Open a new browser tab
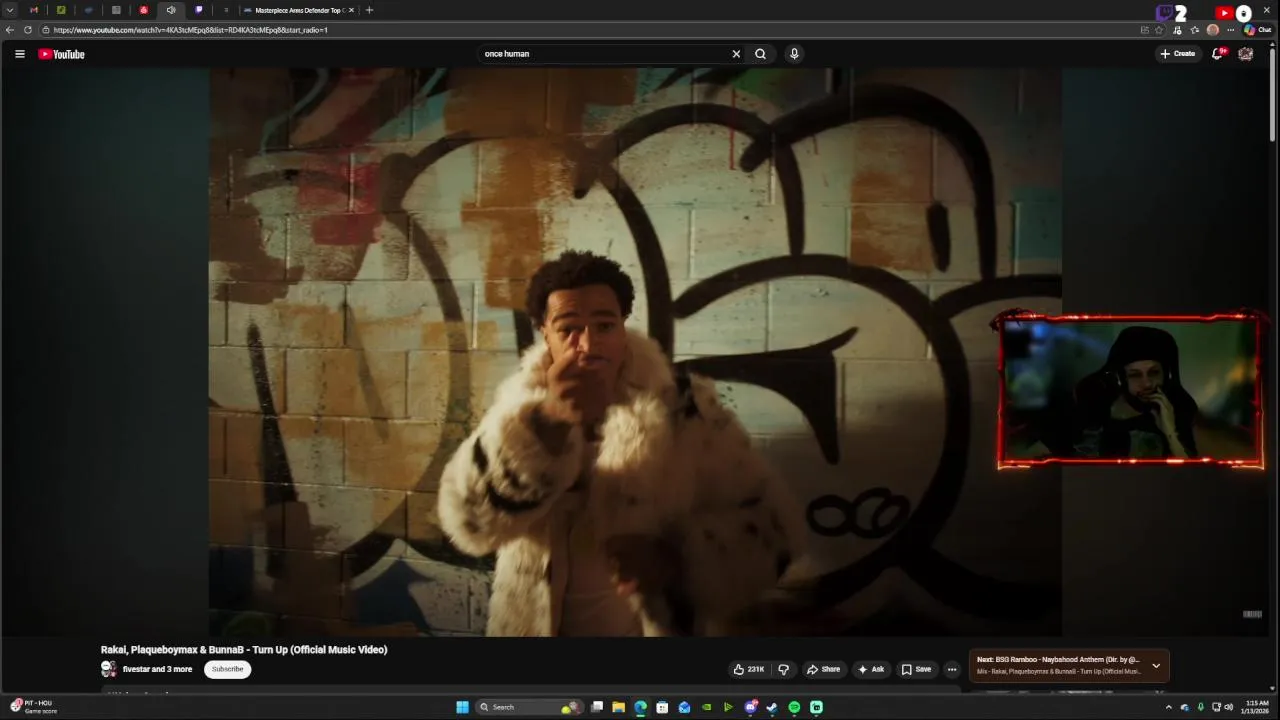1280x720 pixels. (x=369, y=10)
